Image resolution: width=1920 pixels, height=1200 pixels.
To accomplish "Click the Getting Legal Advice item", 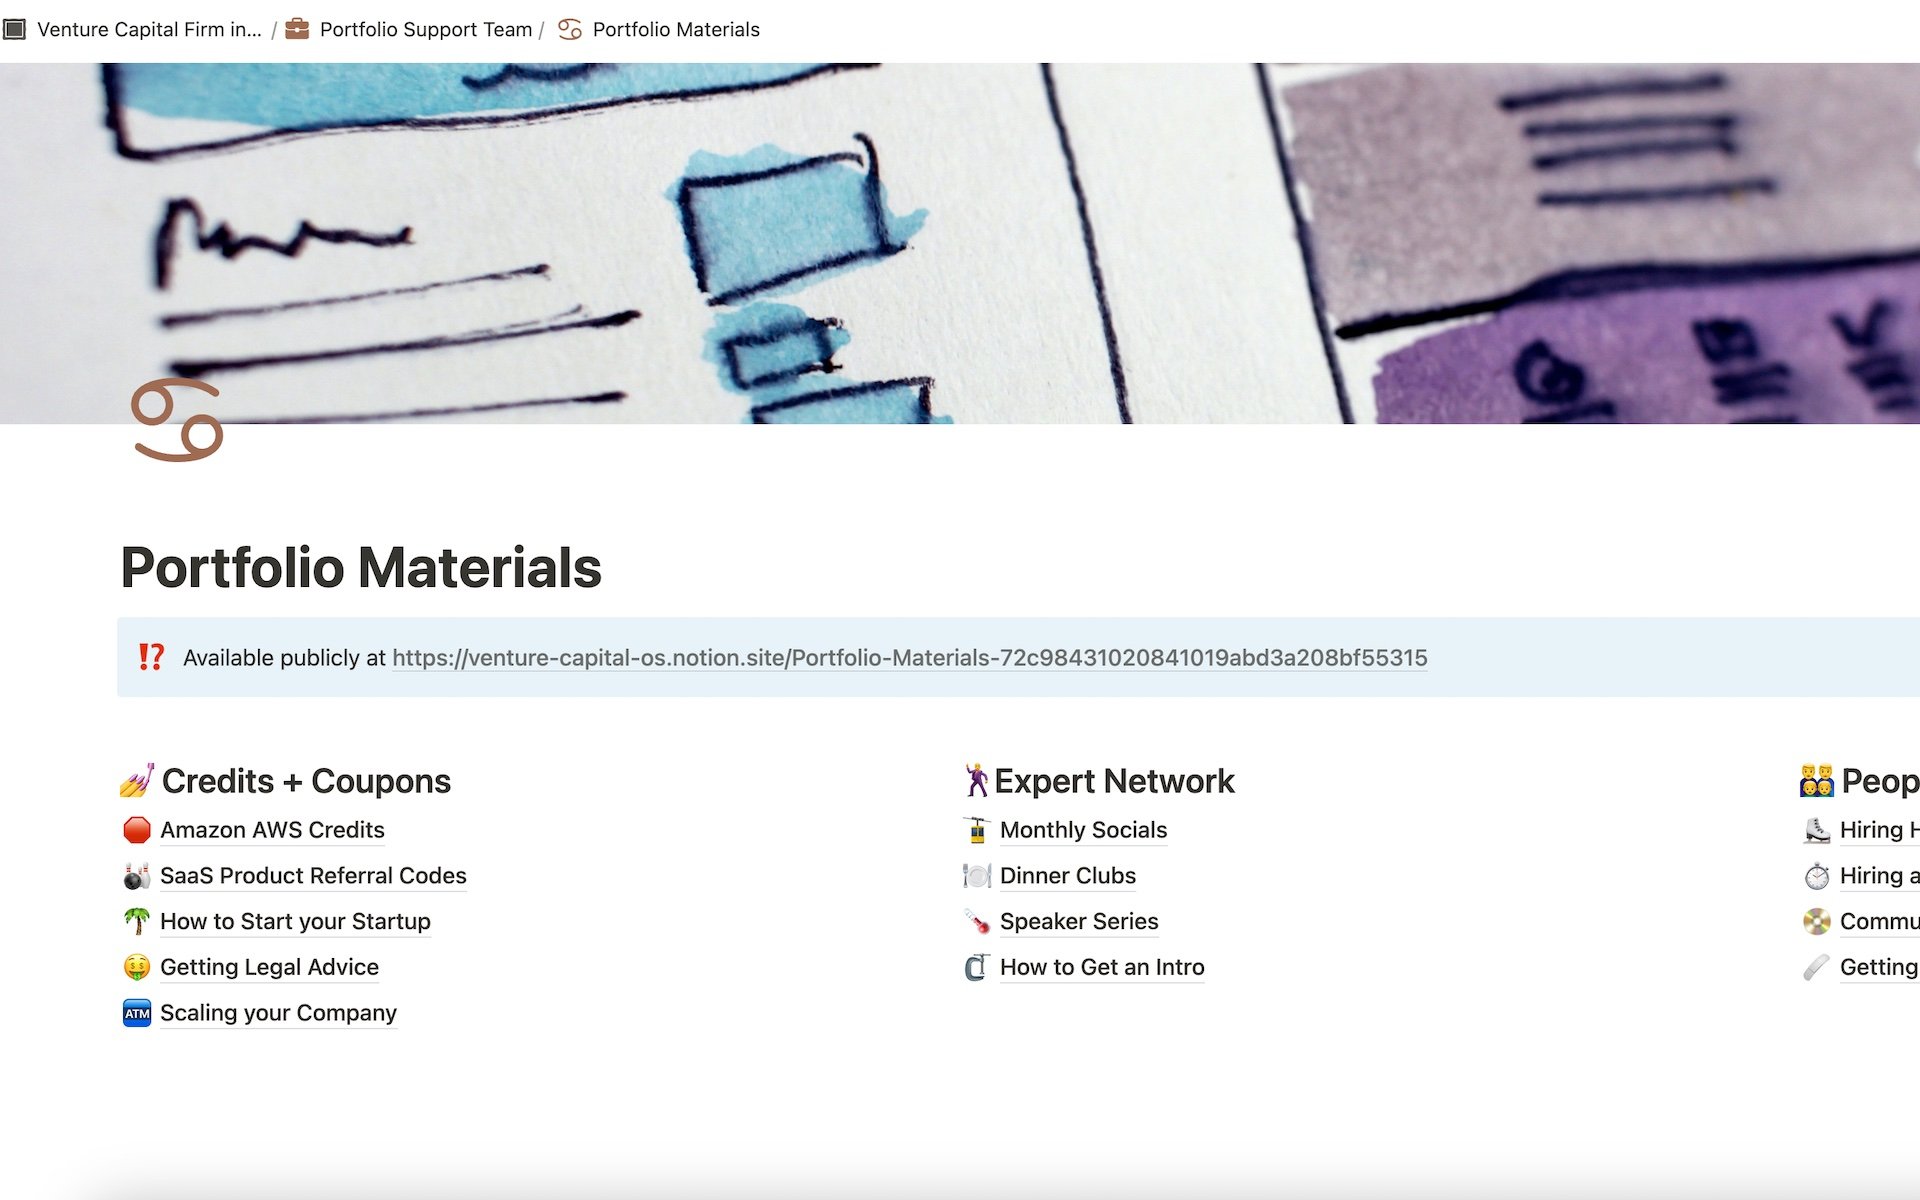I will pos(268,966).
